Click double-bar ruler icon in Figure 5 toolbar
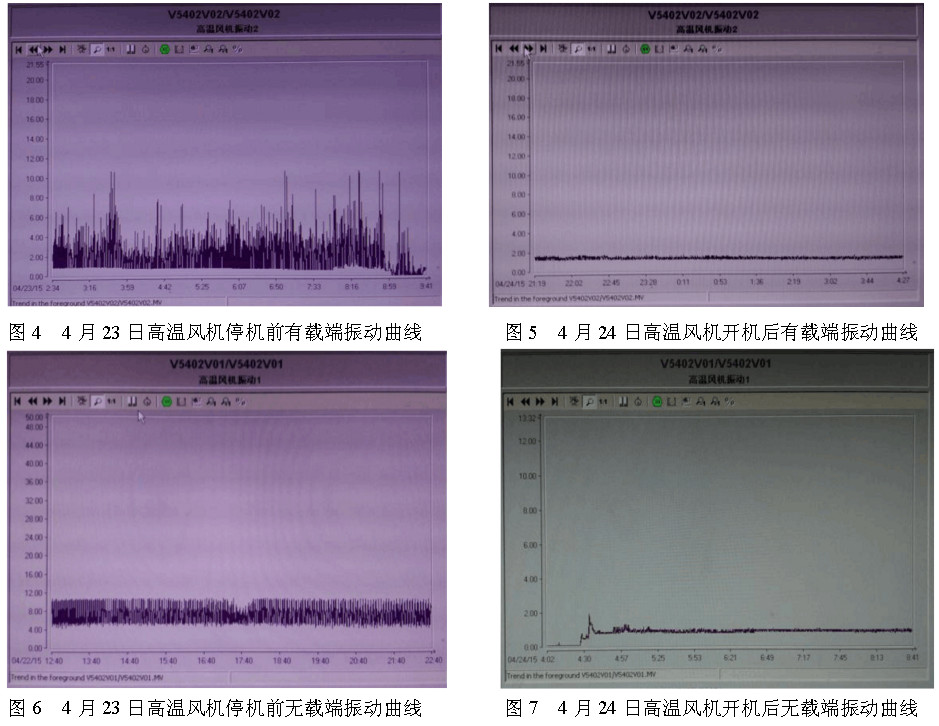Image resolution: width=939 pixels, height=726 pixels. [611, 49]
